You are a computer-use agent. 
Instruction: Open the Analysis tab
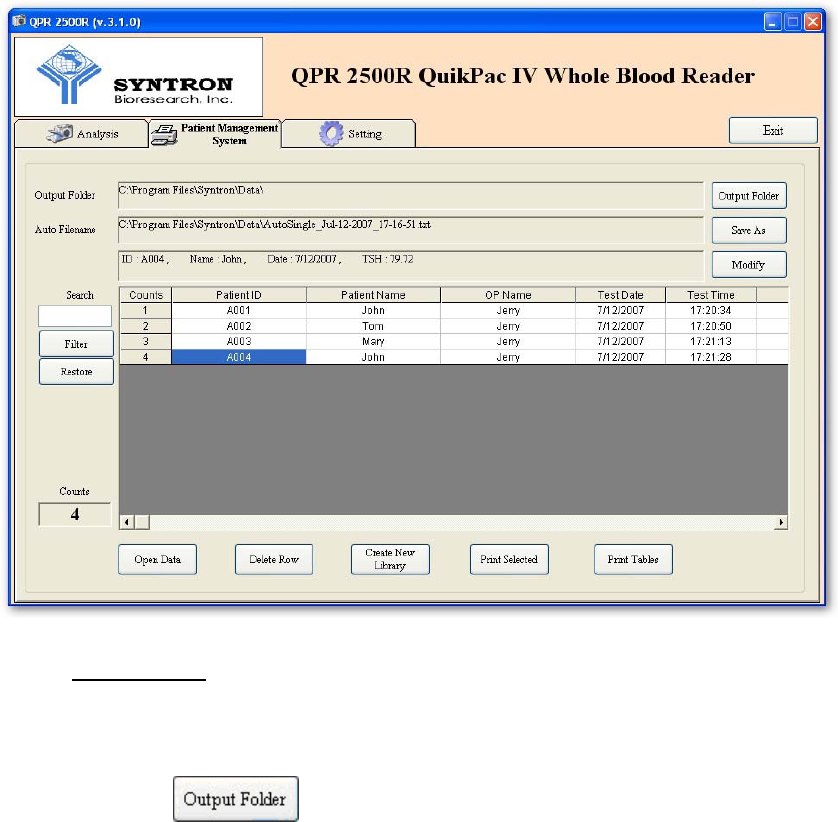tap(81, 134)
